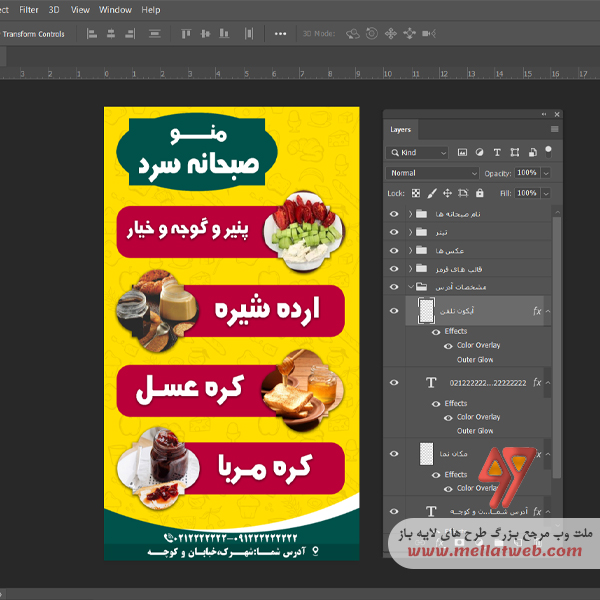Image resolution: width=600 pixels, height=600 pixels.
Task: Click the Lock all padlock icon
Action: [479, 193]
